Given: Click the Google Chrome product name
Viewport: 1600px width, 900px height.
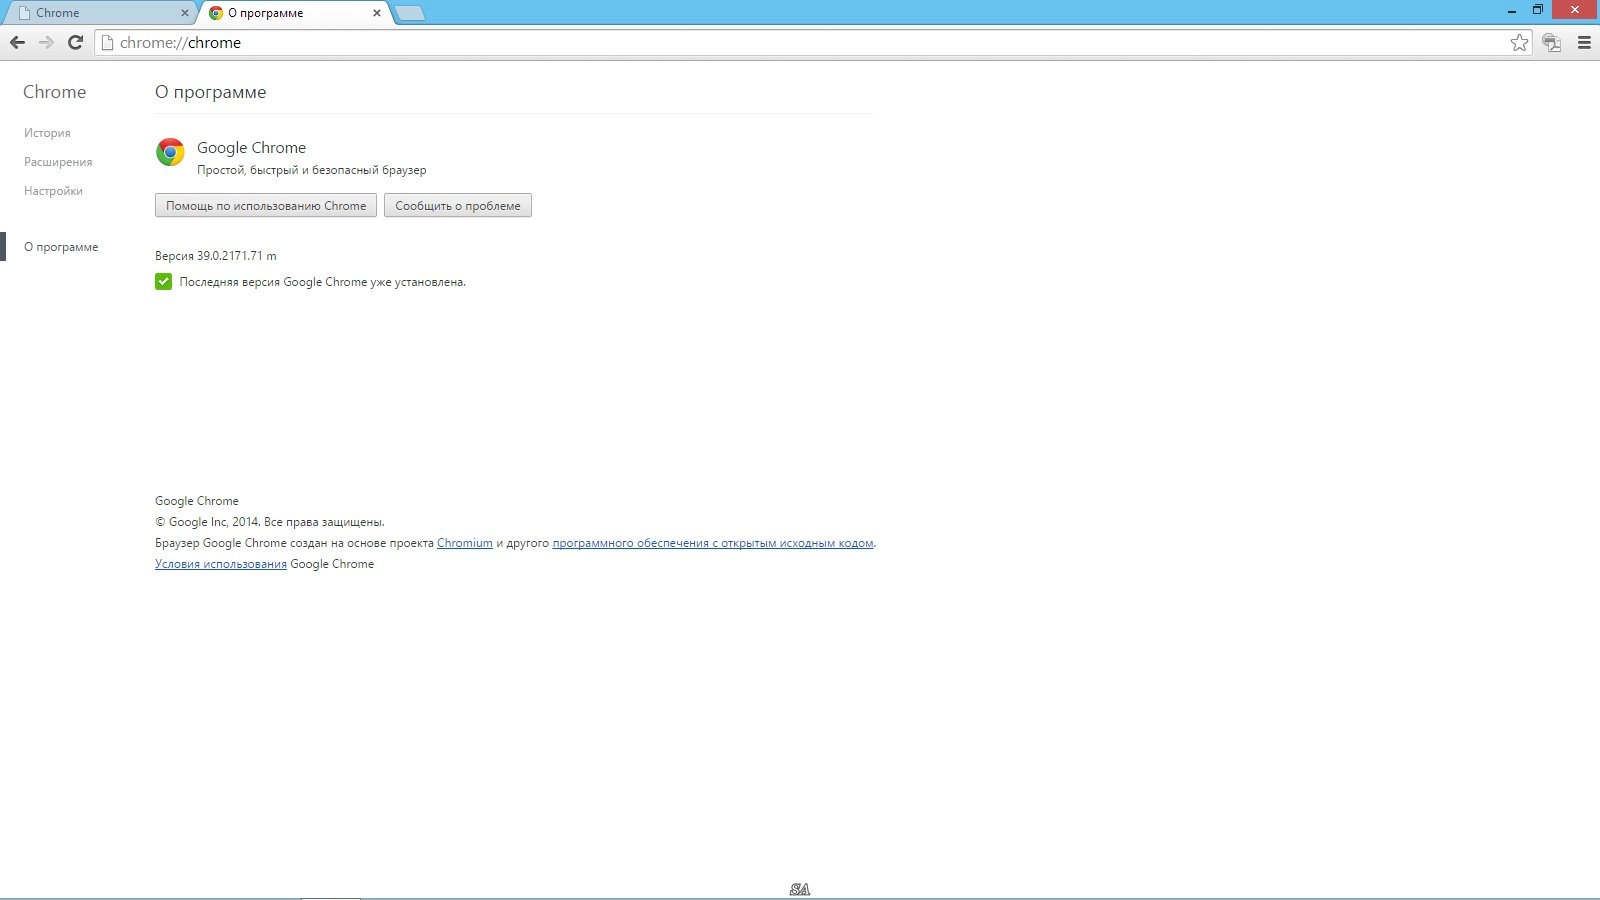Looking at the screenshot, I should tap(251, 148).
